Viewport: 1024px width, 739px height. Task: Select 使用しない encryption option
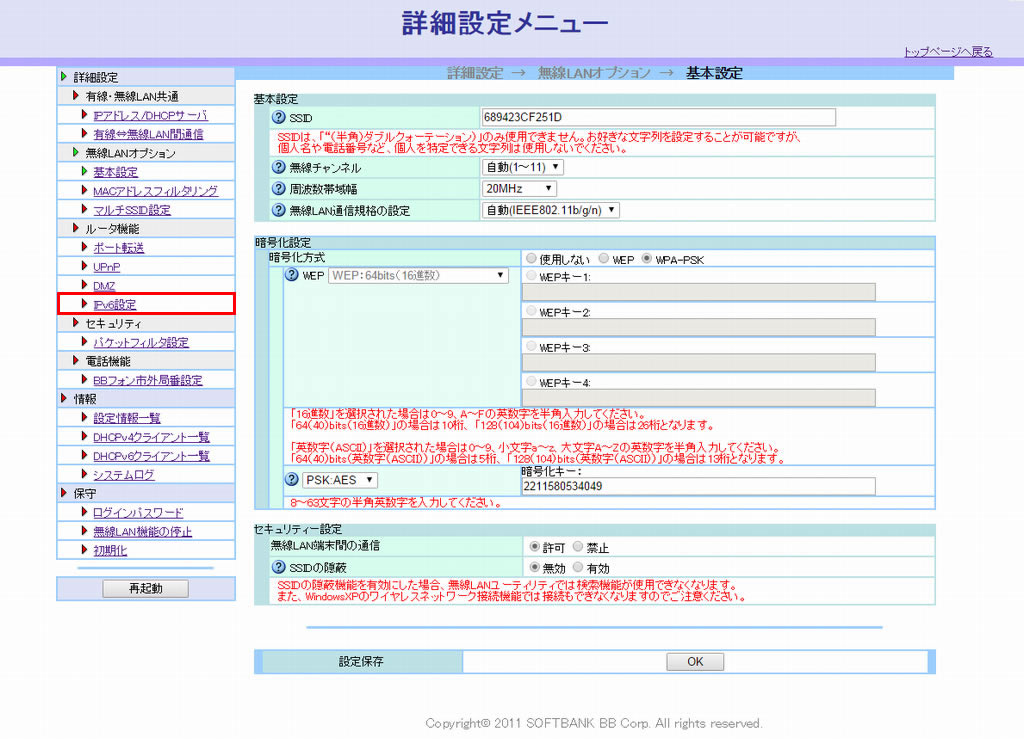pos(532,259)
